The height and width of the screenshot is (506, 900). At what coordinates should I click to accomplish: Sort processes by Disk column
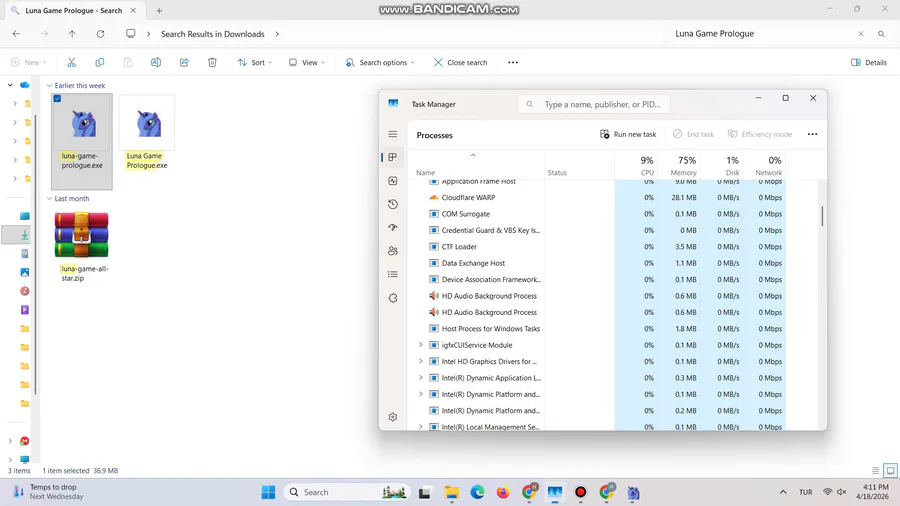point(721,165)
